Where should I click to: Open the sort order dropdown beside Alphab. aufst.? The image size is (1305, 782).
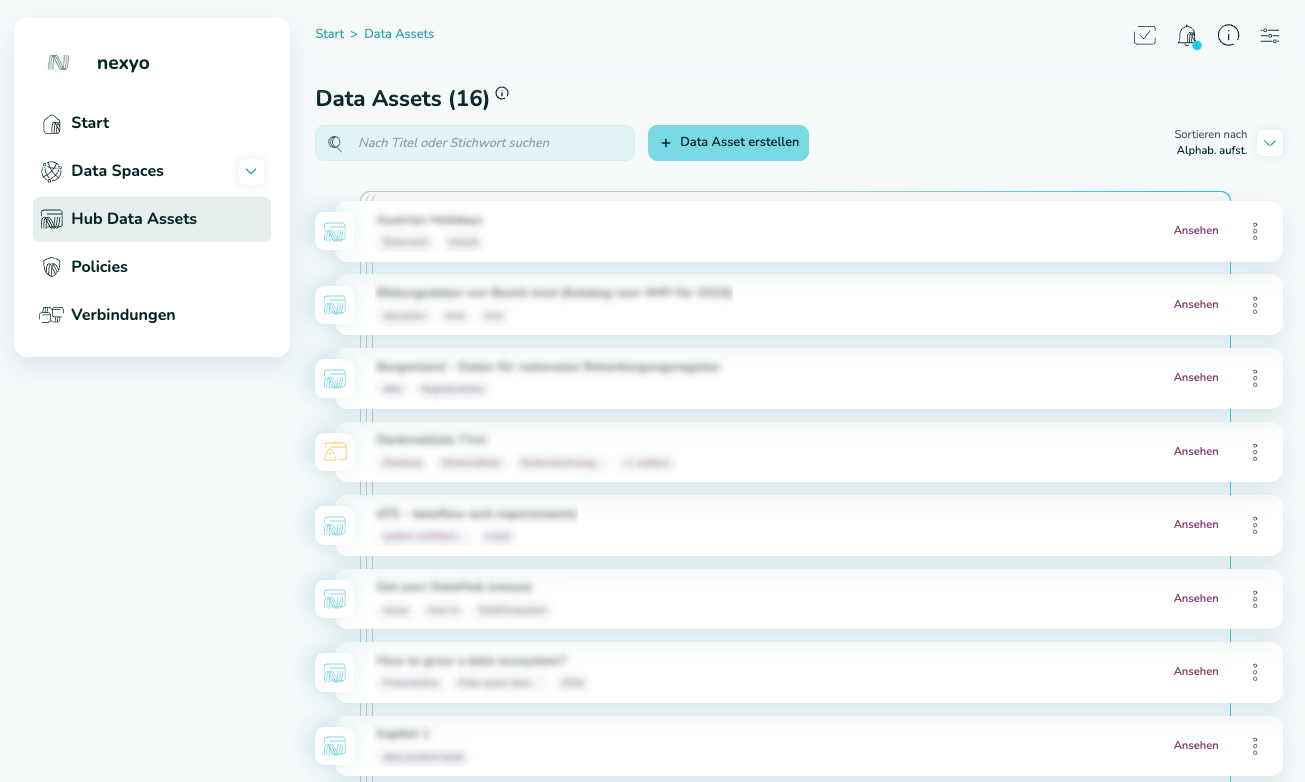(1269, 142)
